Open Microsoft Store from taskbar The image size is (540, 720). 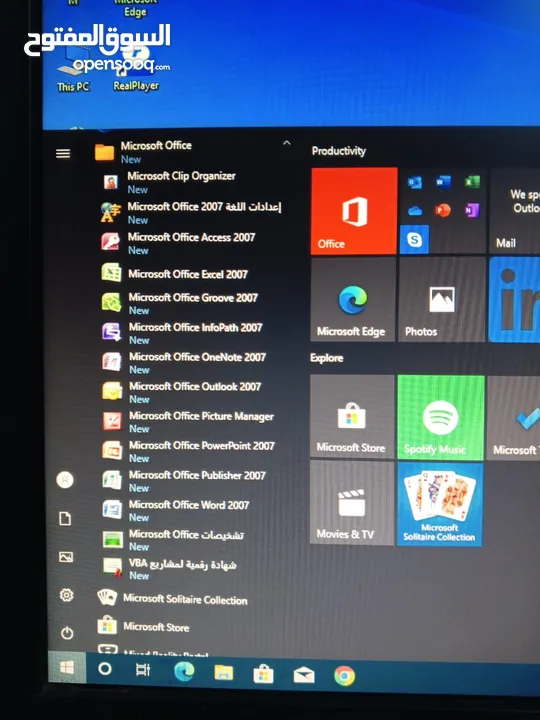[263, 674]
